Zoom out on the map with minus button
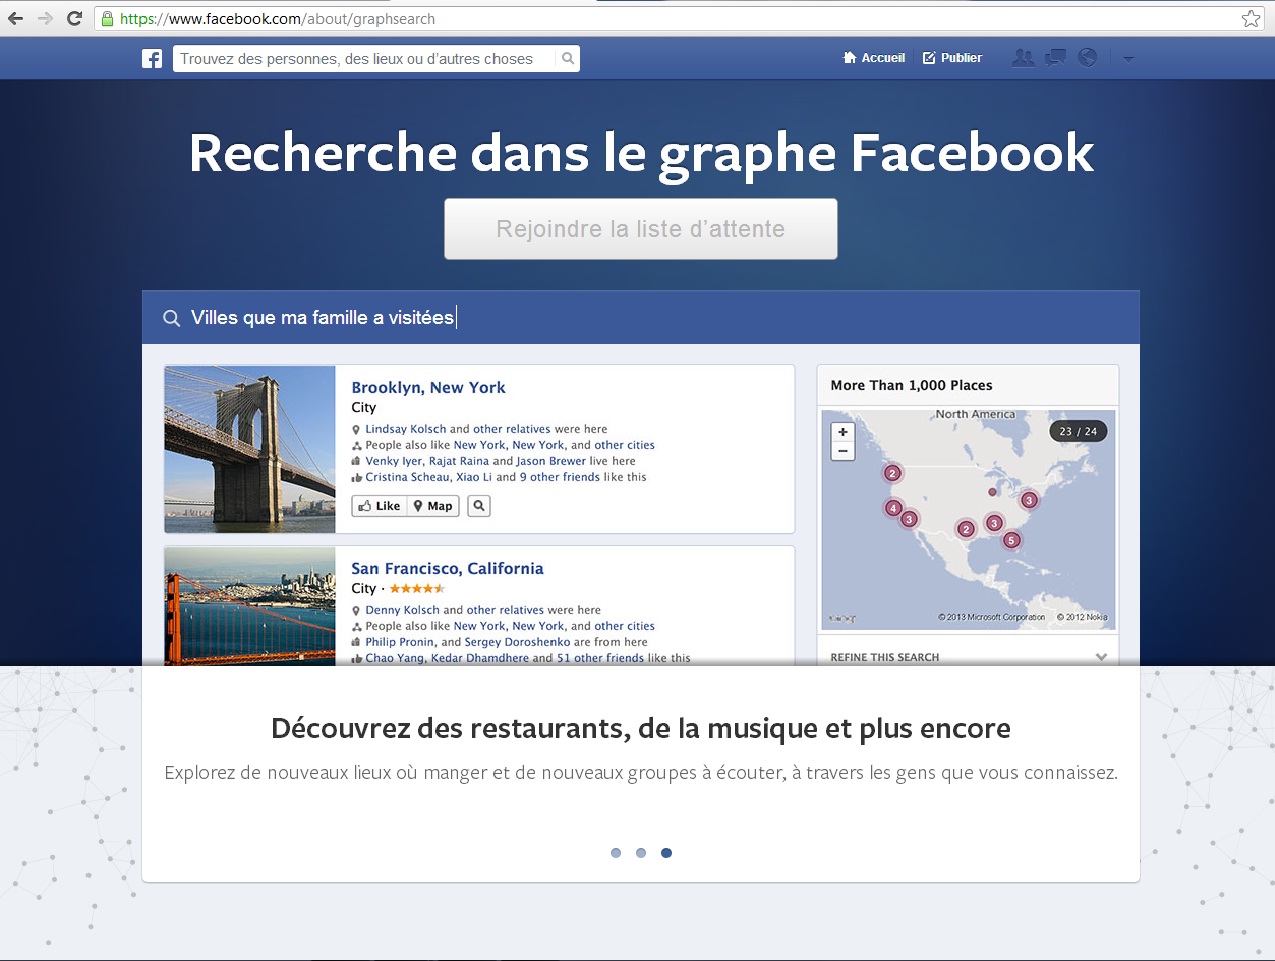This screenshot has width=1275, height=961. point(843,451)
